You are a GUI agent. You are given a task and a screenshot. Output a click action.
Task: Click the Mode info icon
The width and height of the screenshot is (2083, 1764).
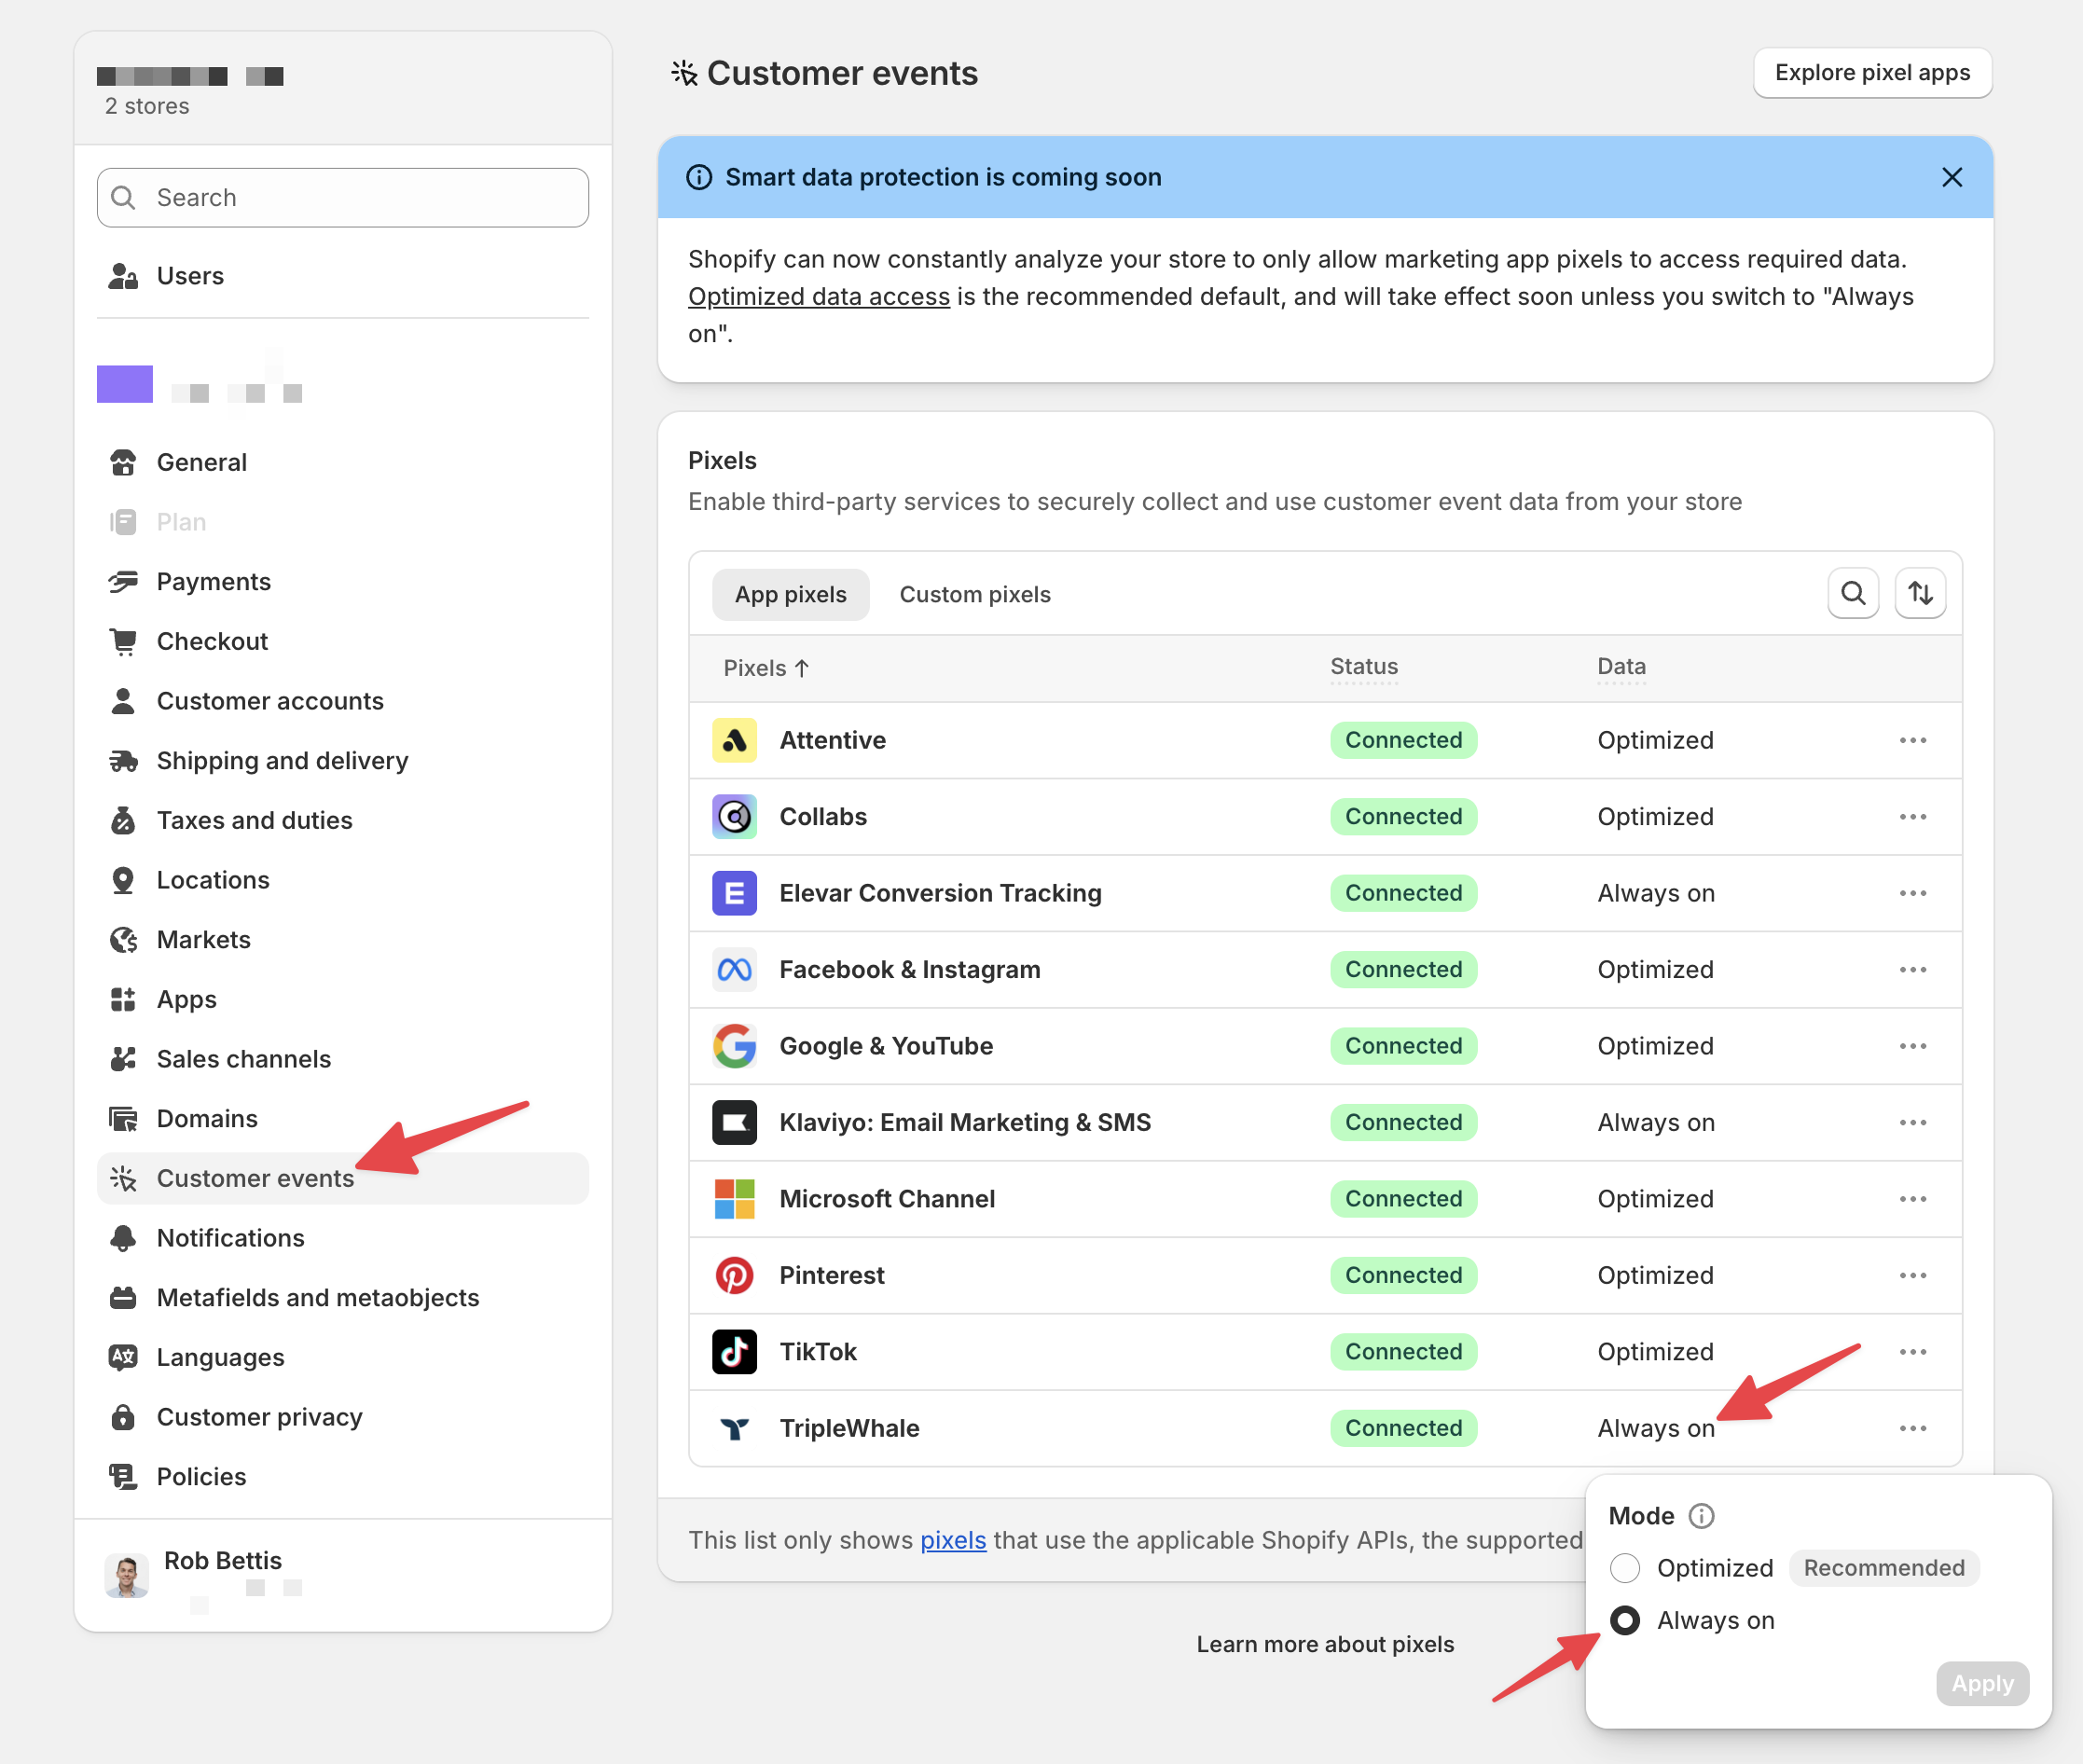[1700, 1516]
